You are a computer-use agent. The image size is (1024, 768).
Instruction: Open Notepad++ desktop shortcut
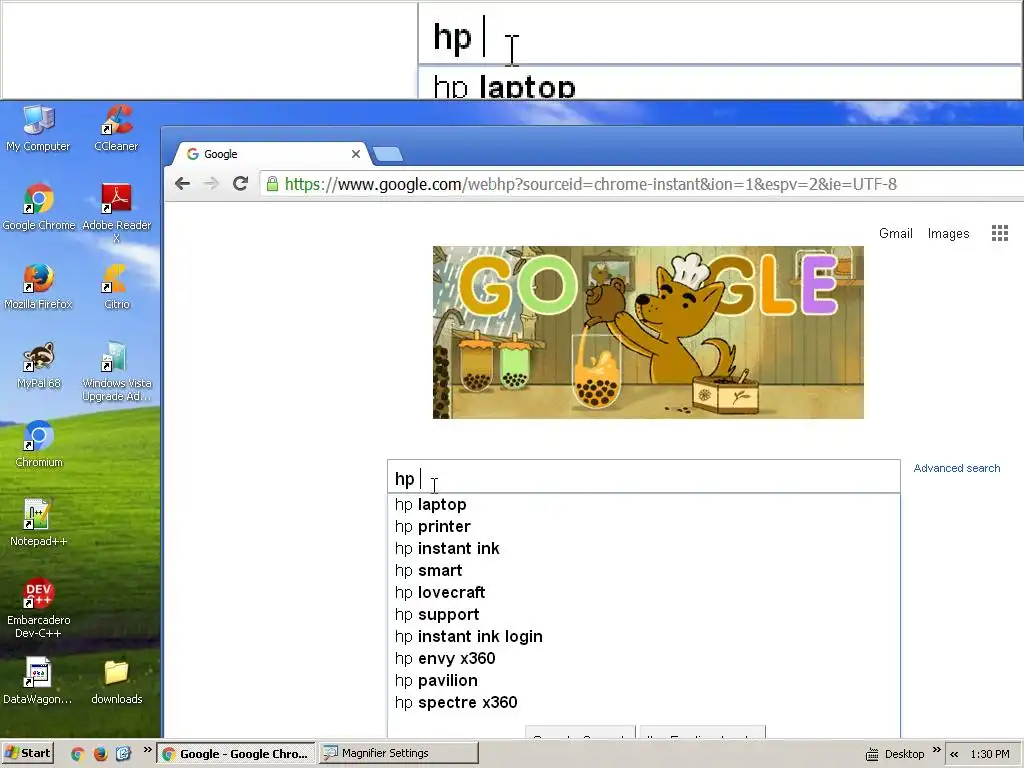click(x=39, y=523)
